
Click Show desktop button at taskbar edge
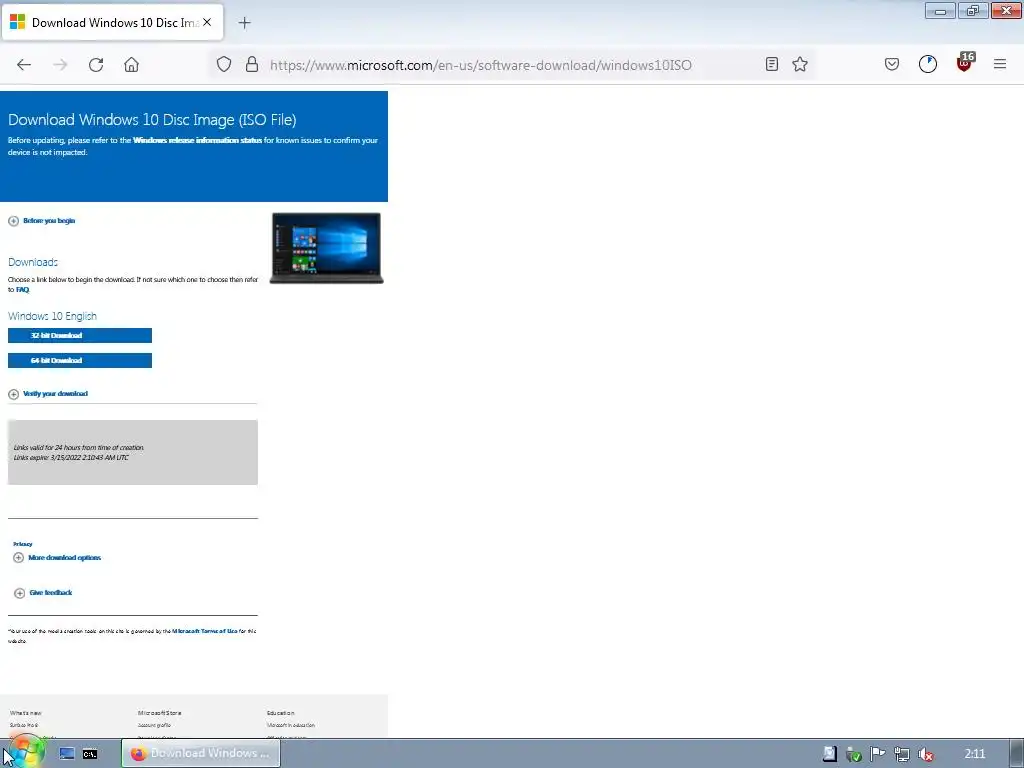[1016, 754]
